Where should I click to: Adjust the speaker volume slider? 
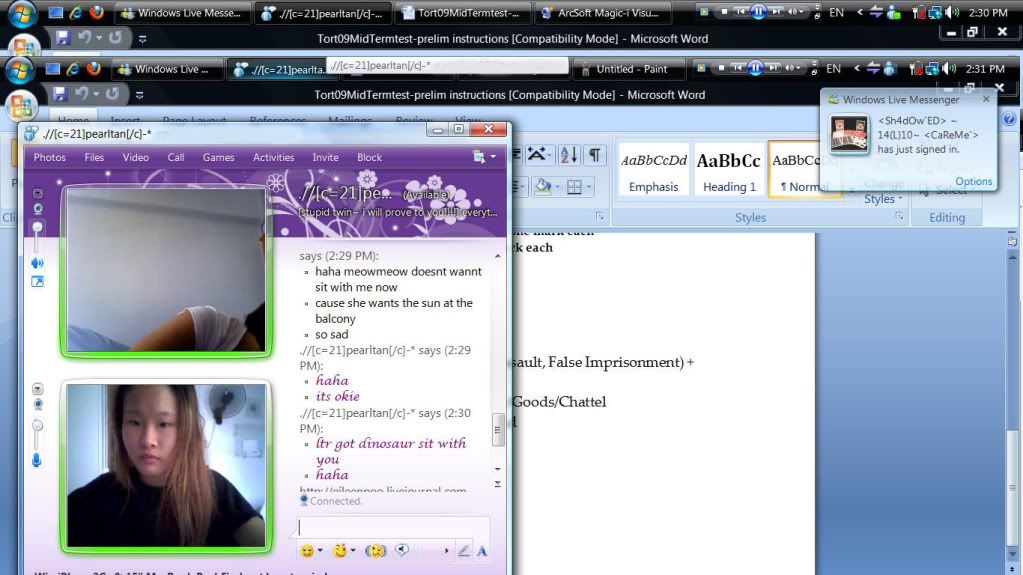pyautogui.click(x=37, y=228)
